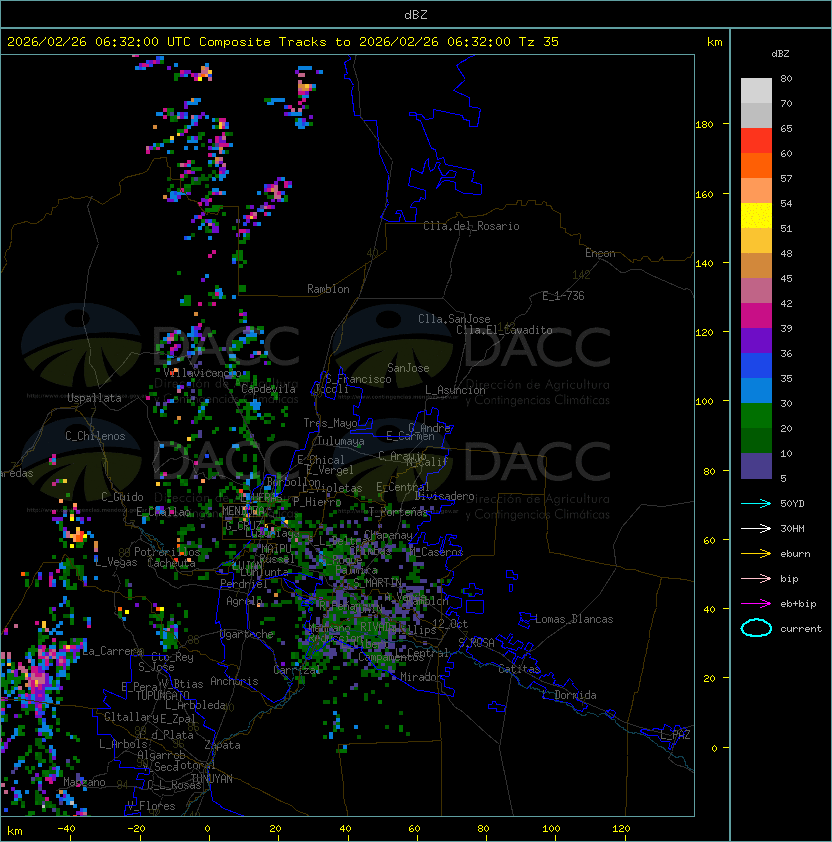Click the '48' dBZ legend value
Image resolution: width=832 pixels, height=842 pixels.
pyautogui.click(x=786, y=253)
